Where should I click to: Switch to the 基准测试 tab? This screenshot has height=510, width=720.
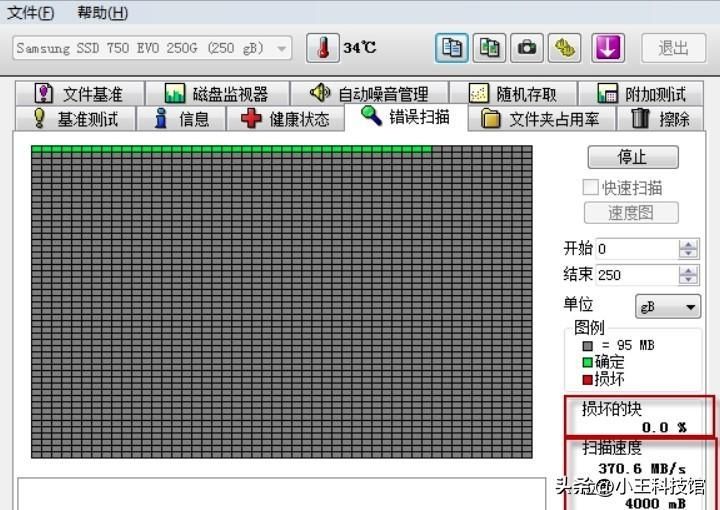[76, 119]
